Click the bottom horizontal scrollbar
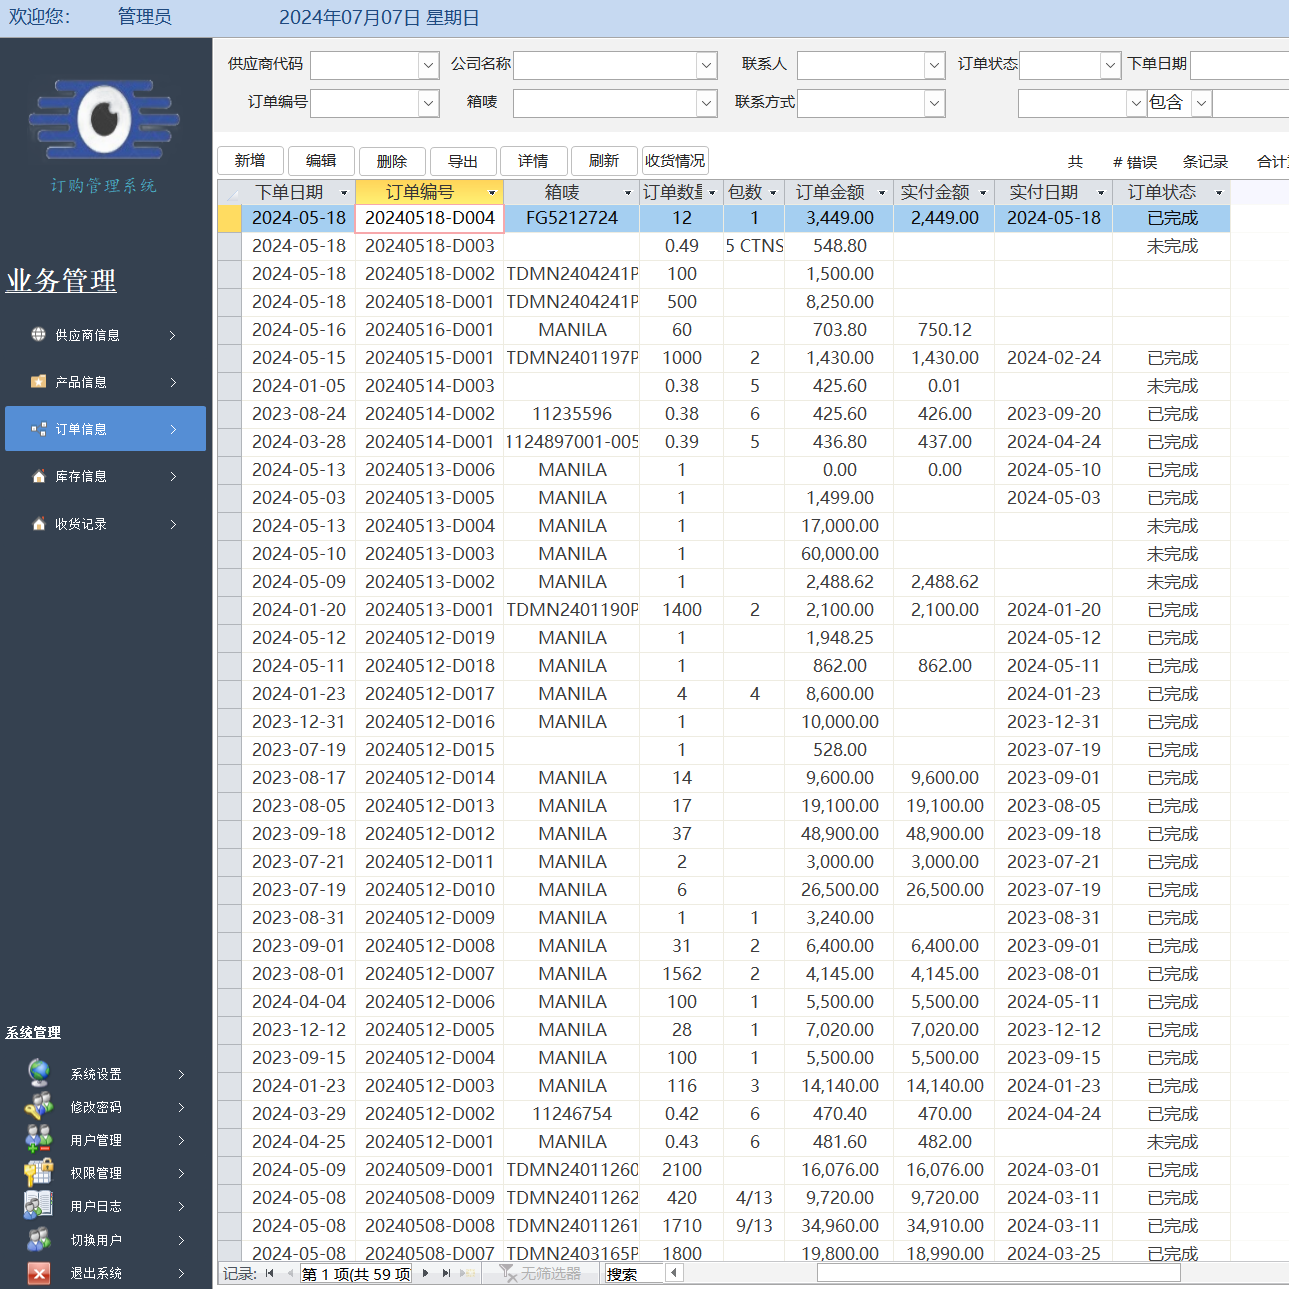The height and width of the screenshot is (1289, 1289). pyautogui.click(x=998, y=1273)
